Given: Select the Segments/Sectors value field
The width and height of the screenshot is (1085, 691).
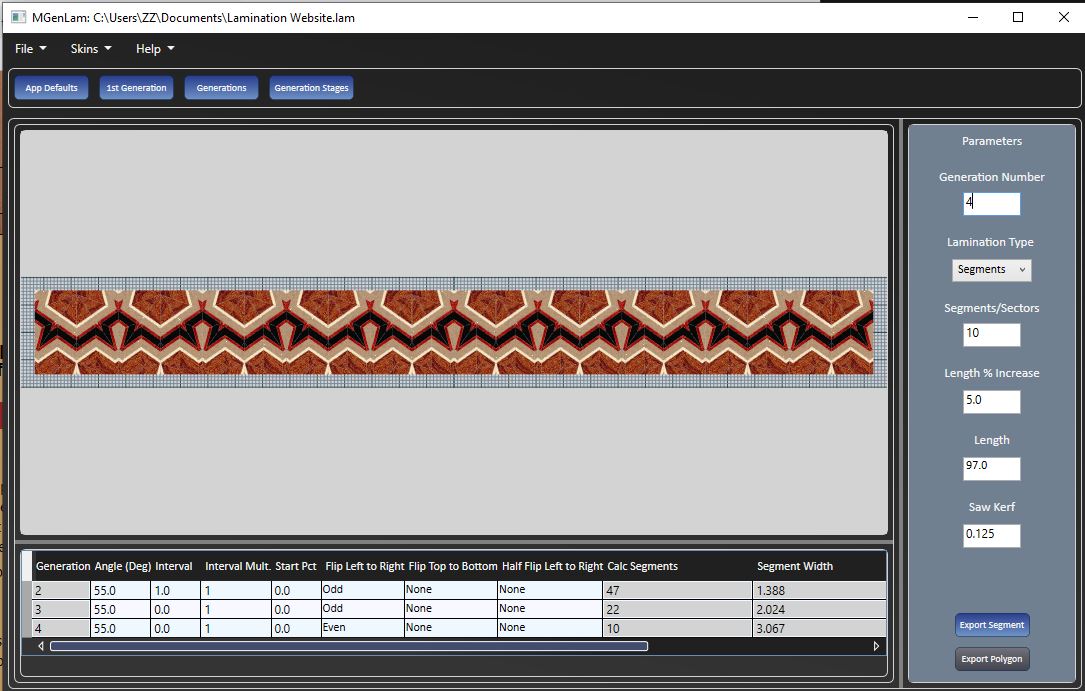Looking at the screenshot, I should pyautogui.click(x=991, y=334).
